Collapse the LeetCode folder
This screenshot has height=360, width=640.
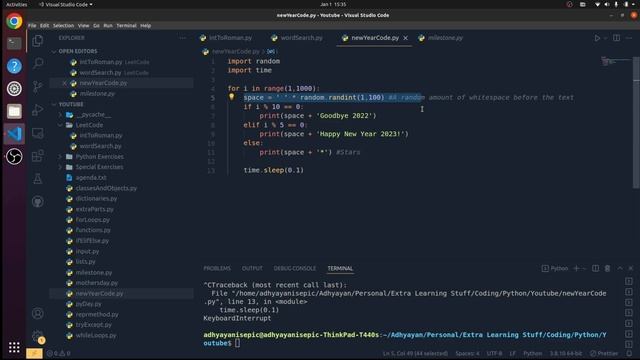pos(89,125)
